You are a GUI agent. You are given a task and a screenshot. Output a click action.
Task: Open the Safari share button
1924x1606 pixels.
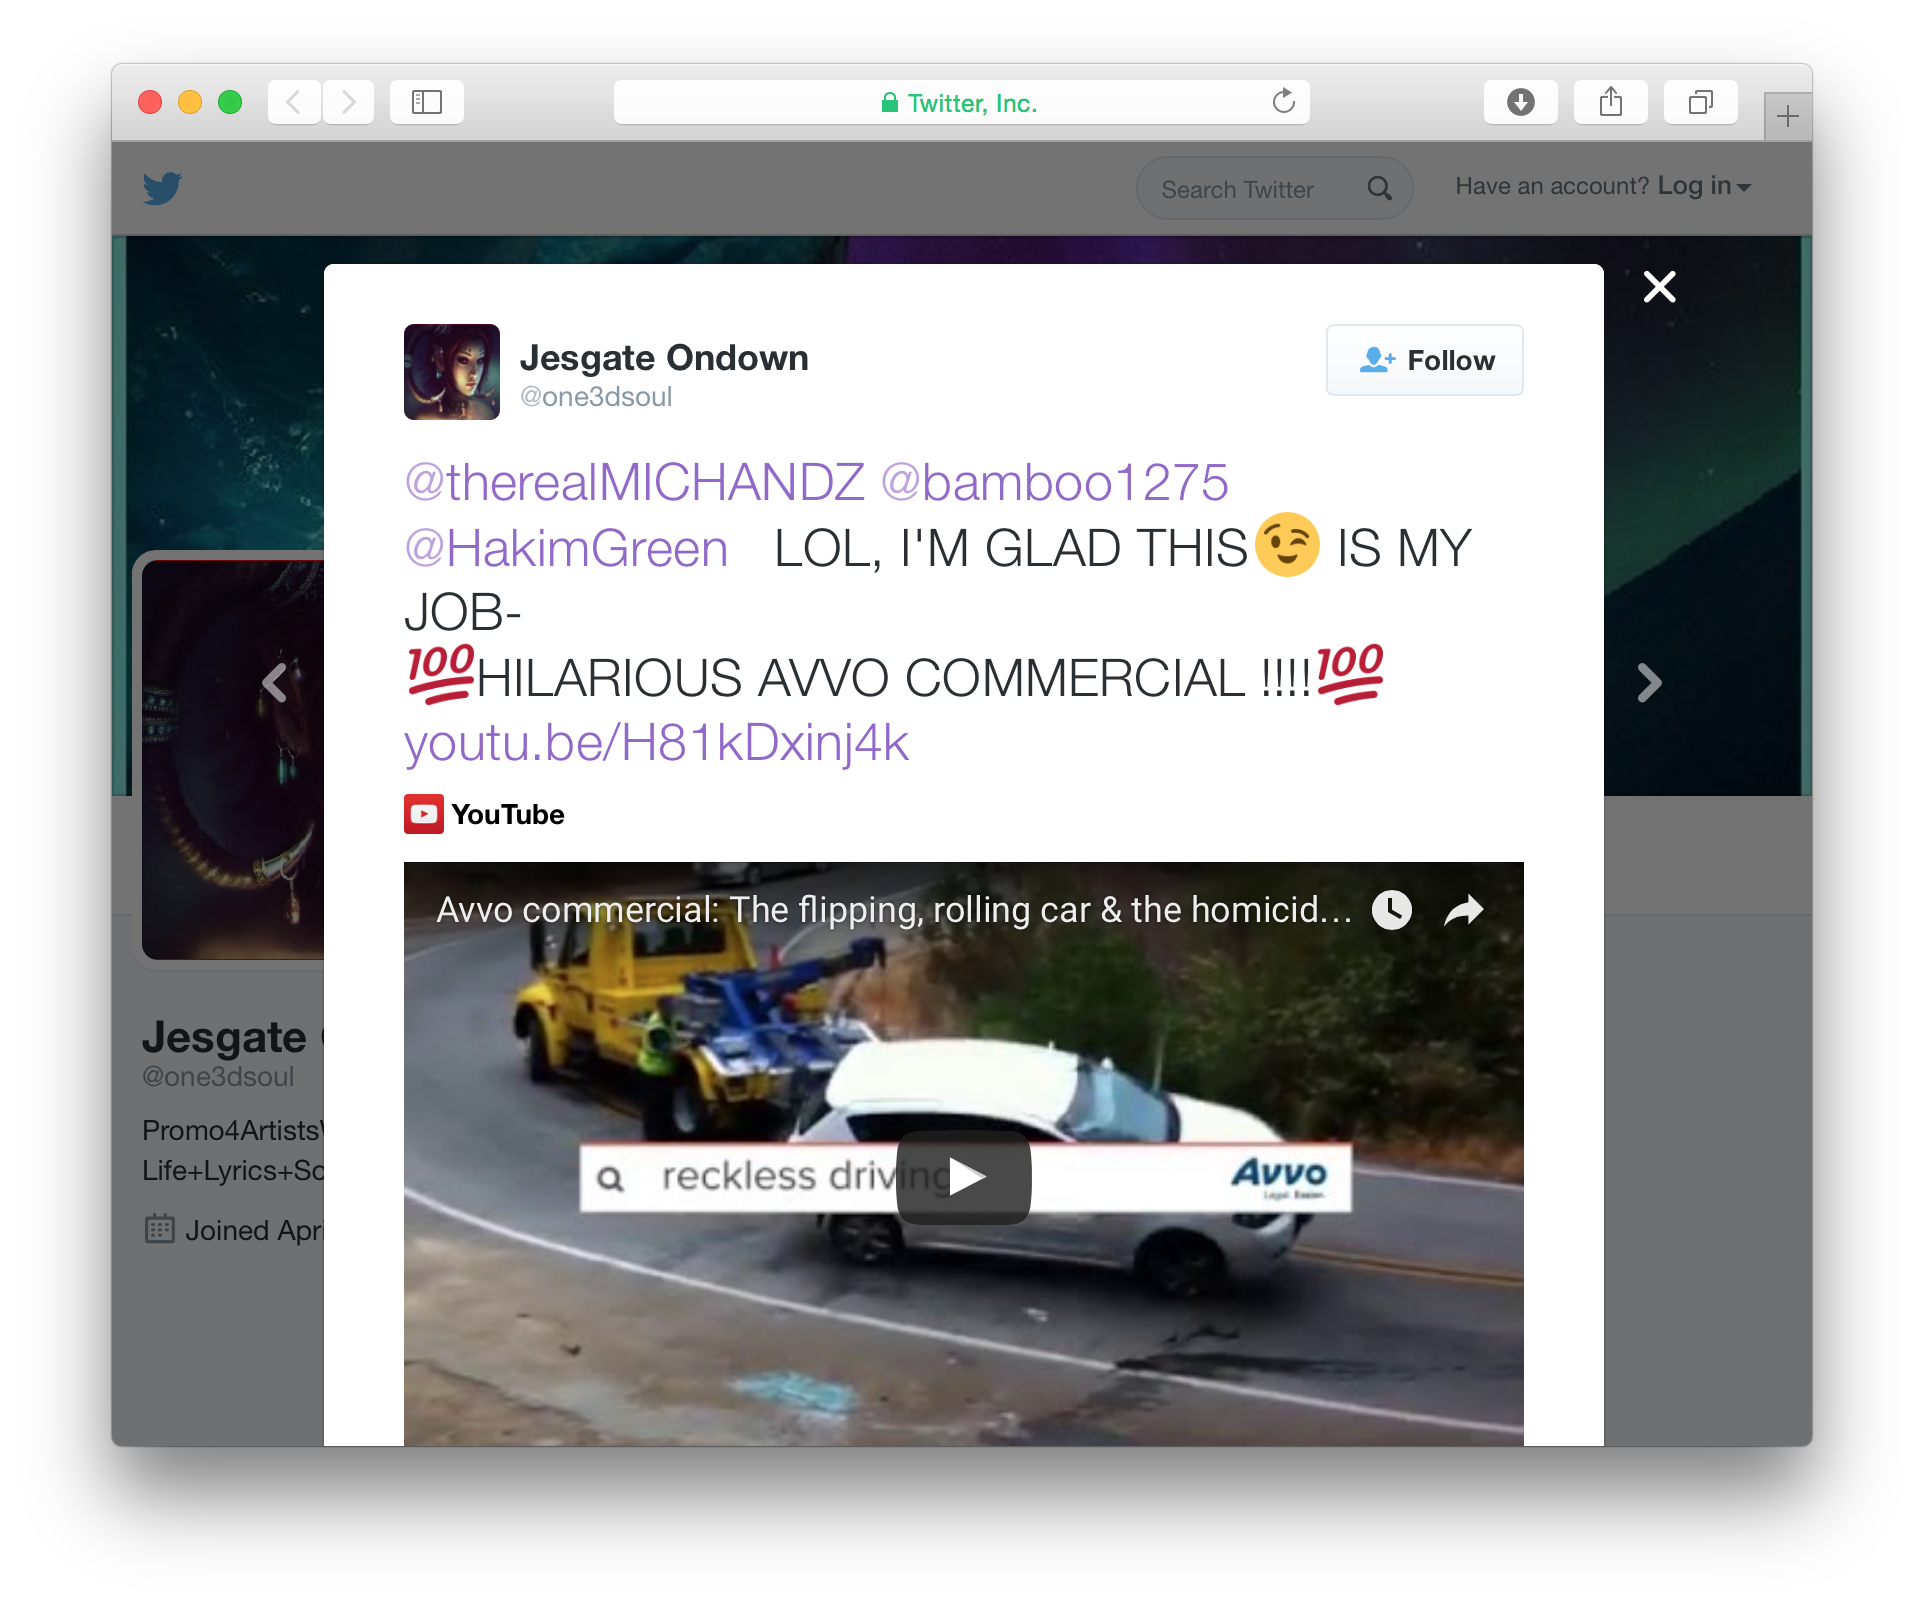pos(1610,102)
